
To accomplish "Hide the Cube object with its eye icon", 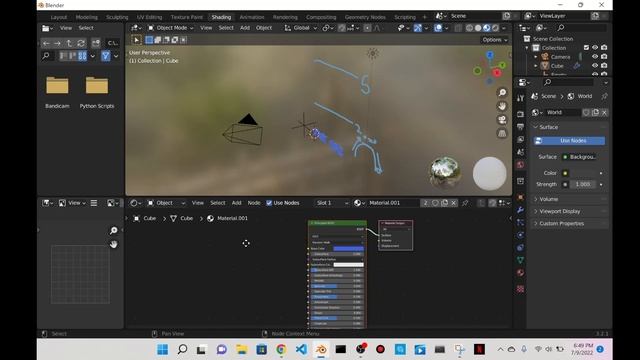I will pyautogui.click(x=595, y=66).
